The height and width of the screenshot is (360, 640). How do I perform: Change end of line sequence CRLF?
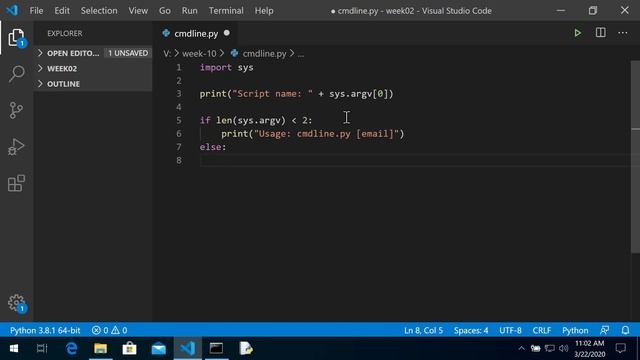[x=542, y=330]
